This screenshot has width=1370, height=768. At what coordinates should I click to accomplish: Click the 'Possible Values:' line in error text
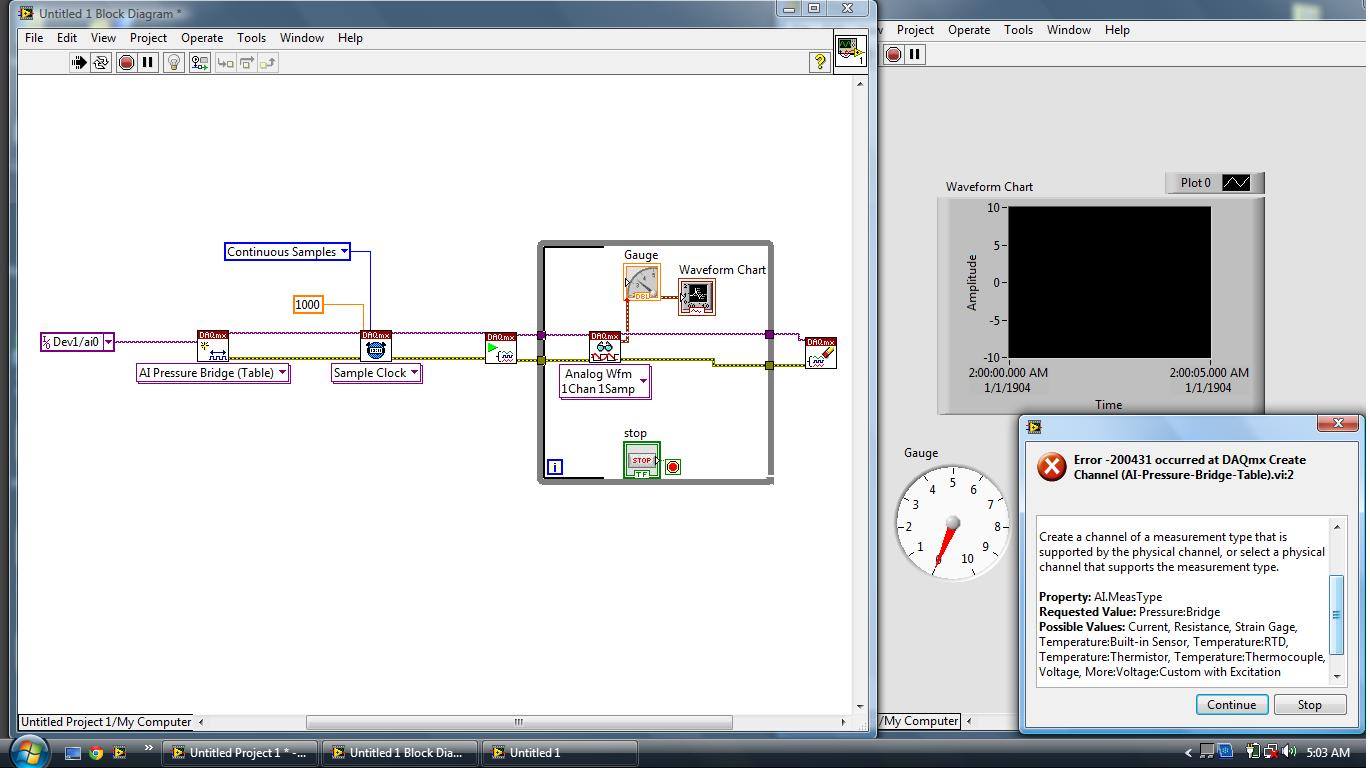1168,627
